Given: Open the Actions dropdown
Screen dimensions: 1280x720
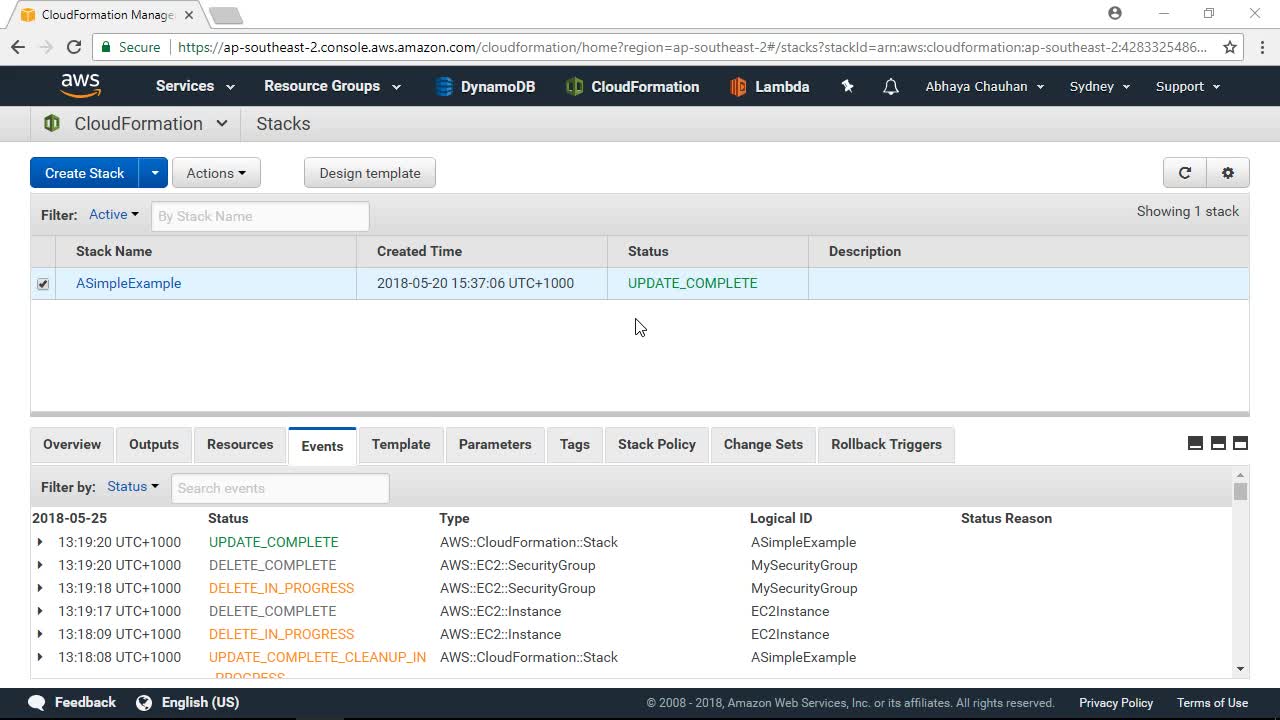Looking at the screenshot, I should pyautogui.click(x=216, y=173).
